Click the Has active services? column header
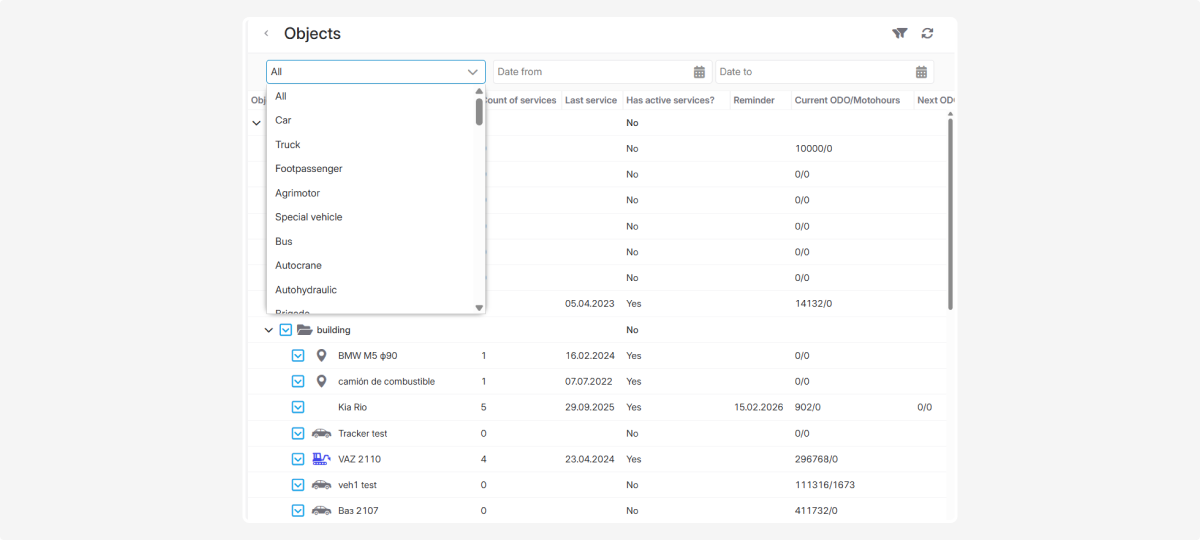This screenshot has width=1200, height=540. click(670, 100)
